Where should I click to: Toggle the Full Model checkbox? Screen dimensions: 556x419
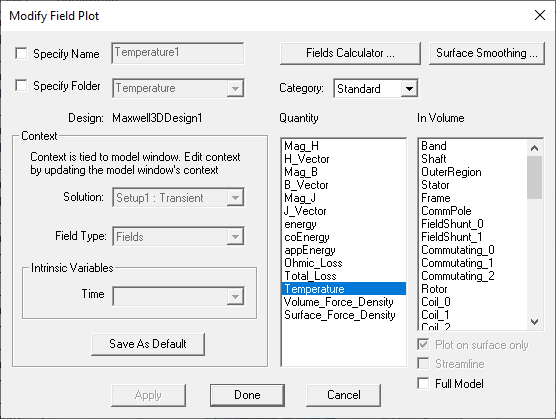coord(423,383)
